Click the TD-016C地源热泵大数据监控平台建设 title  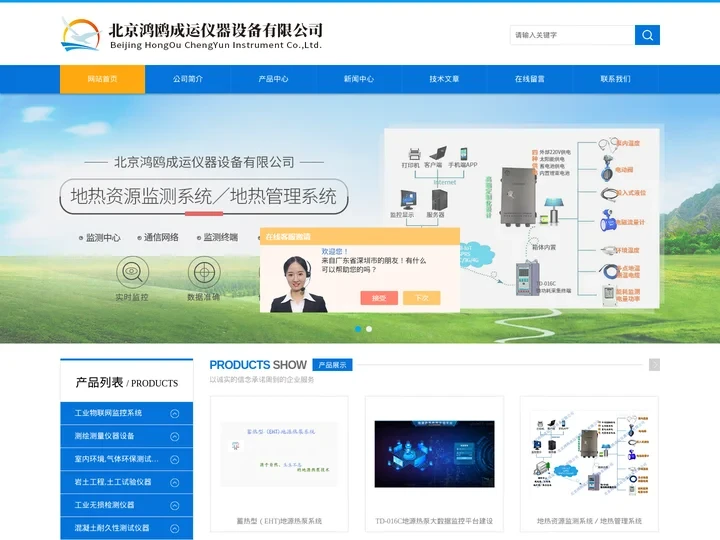click(x=434, y=521)
